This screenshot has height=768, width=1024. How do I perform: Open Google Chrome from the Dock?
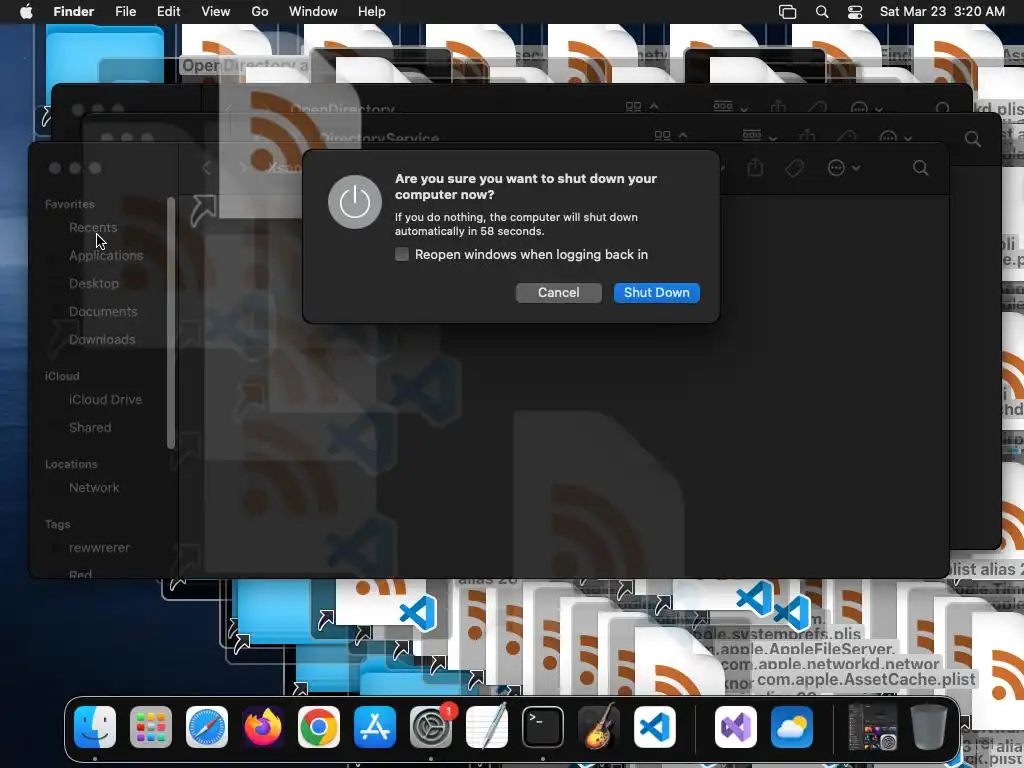click(319, 727)
